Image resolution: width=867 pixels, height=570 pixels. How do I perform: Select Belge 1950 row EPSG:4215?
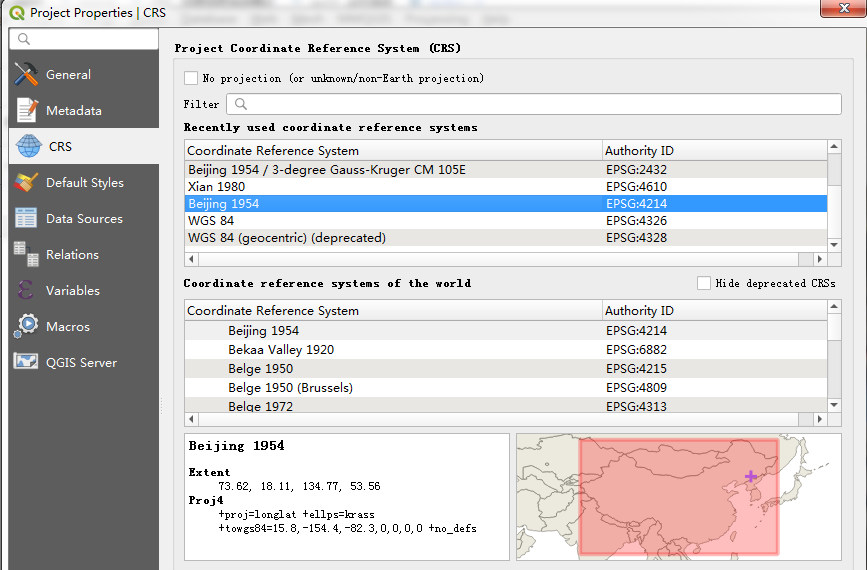tap(506, 369)
